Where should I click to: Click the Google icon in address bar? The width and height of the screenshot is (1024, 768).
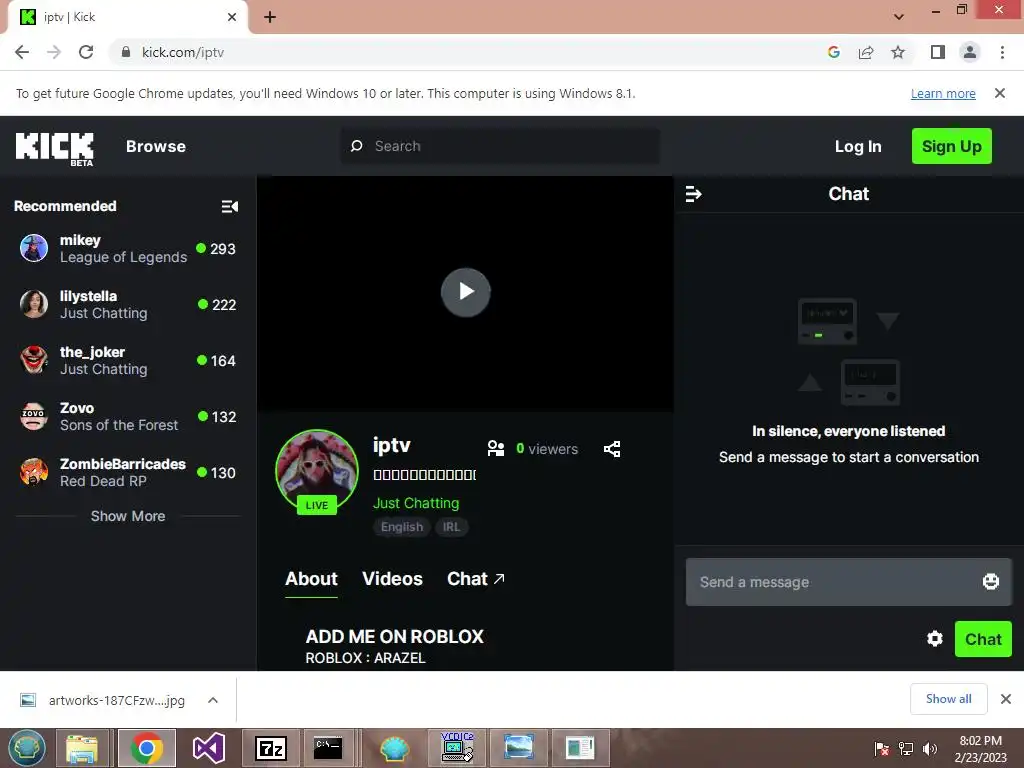833,52
